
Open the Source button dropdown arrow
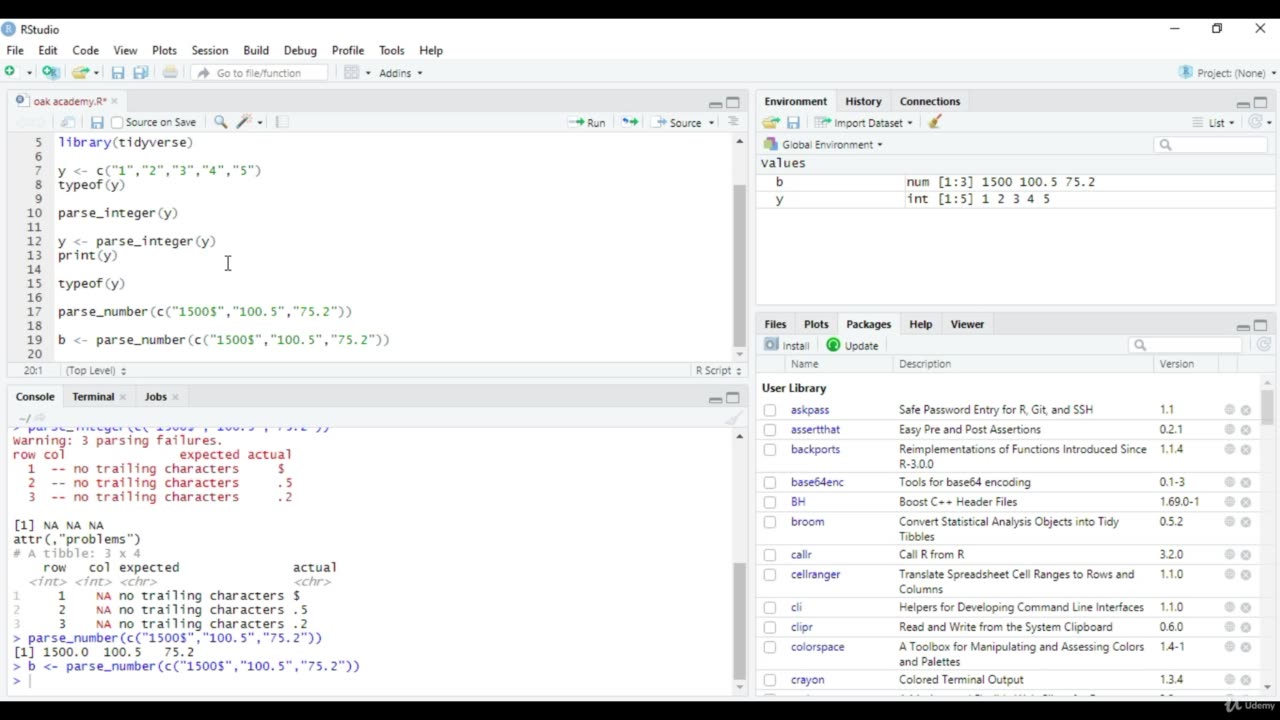tap(712, 122)
